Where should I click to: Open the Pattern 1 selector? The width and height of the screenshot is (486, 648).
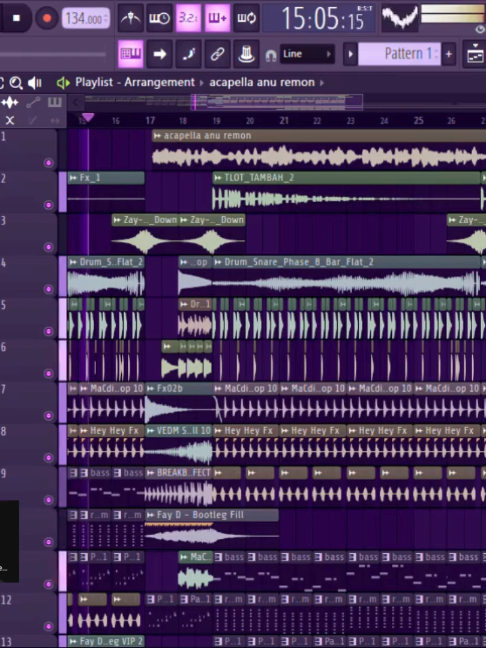coord(399,54)
